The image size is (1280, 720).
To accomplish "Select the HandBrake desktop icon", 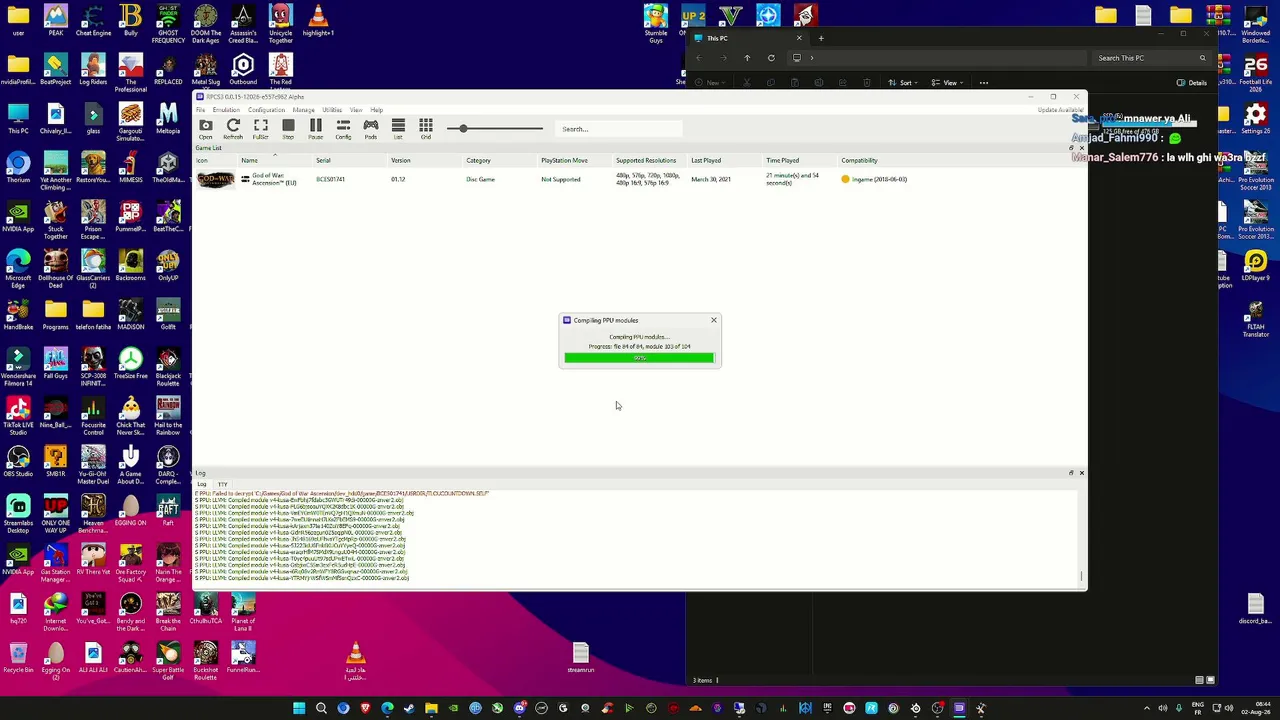I will [x=18, y=315].
